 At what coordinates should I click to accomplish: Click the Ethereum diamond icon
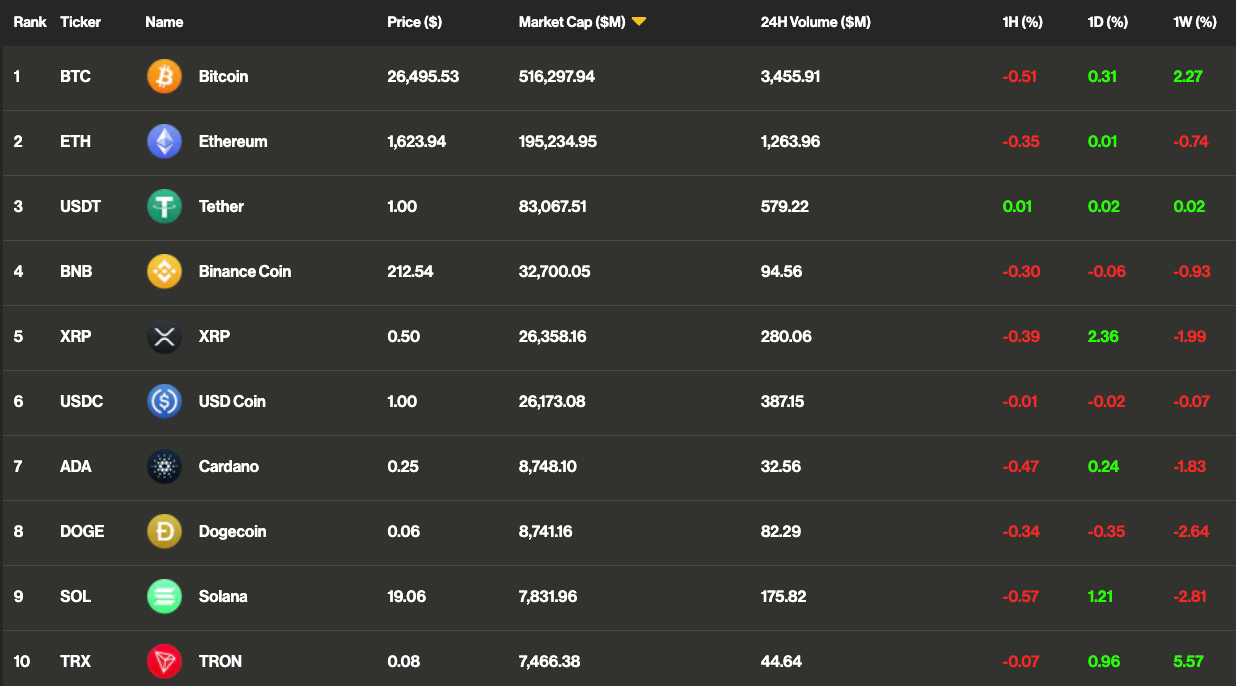click(x=164, y=141)
